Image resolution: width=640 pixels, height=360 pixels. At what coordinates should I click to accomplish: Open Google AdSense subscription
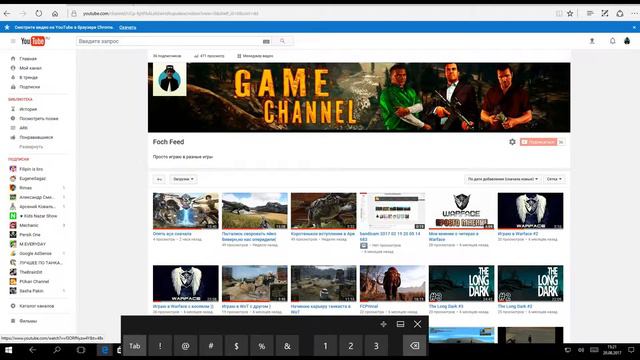pos(36,253)
